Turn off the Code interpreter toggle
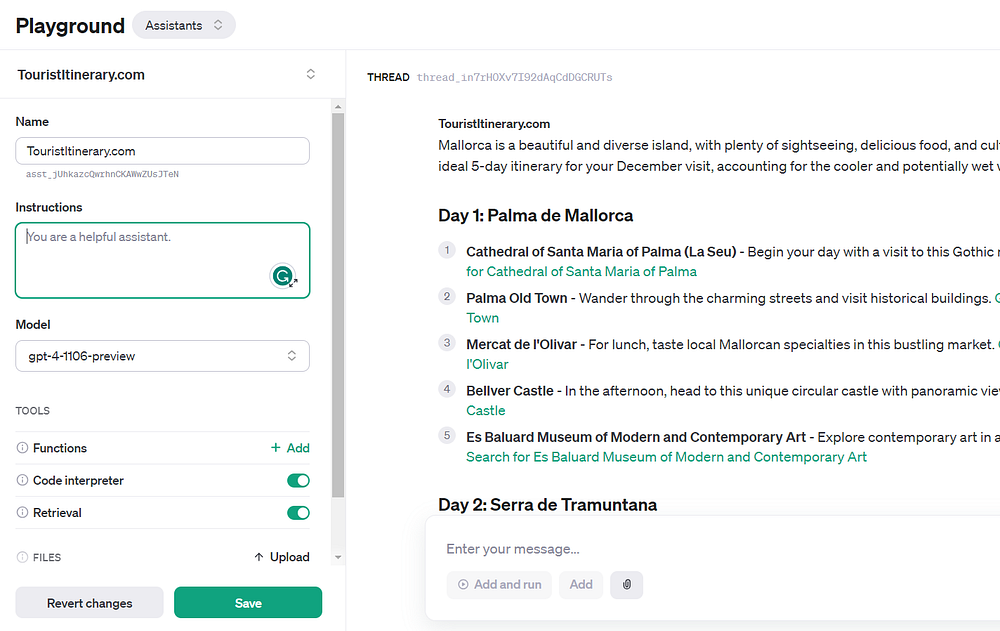 click(x=298, y=481)
